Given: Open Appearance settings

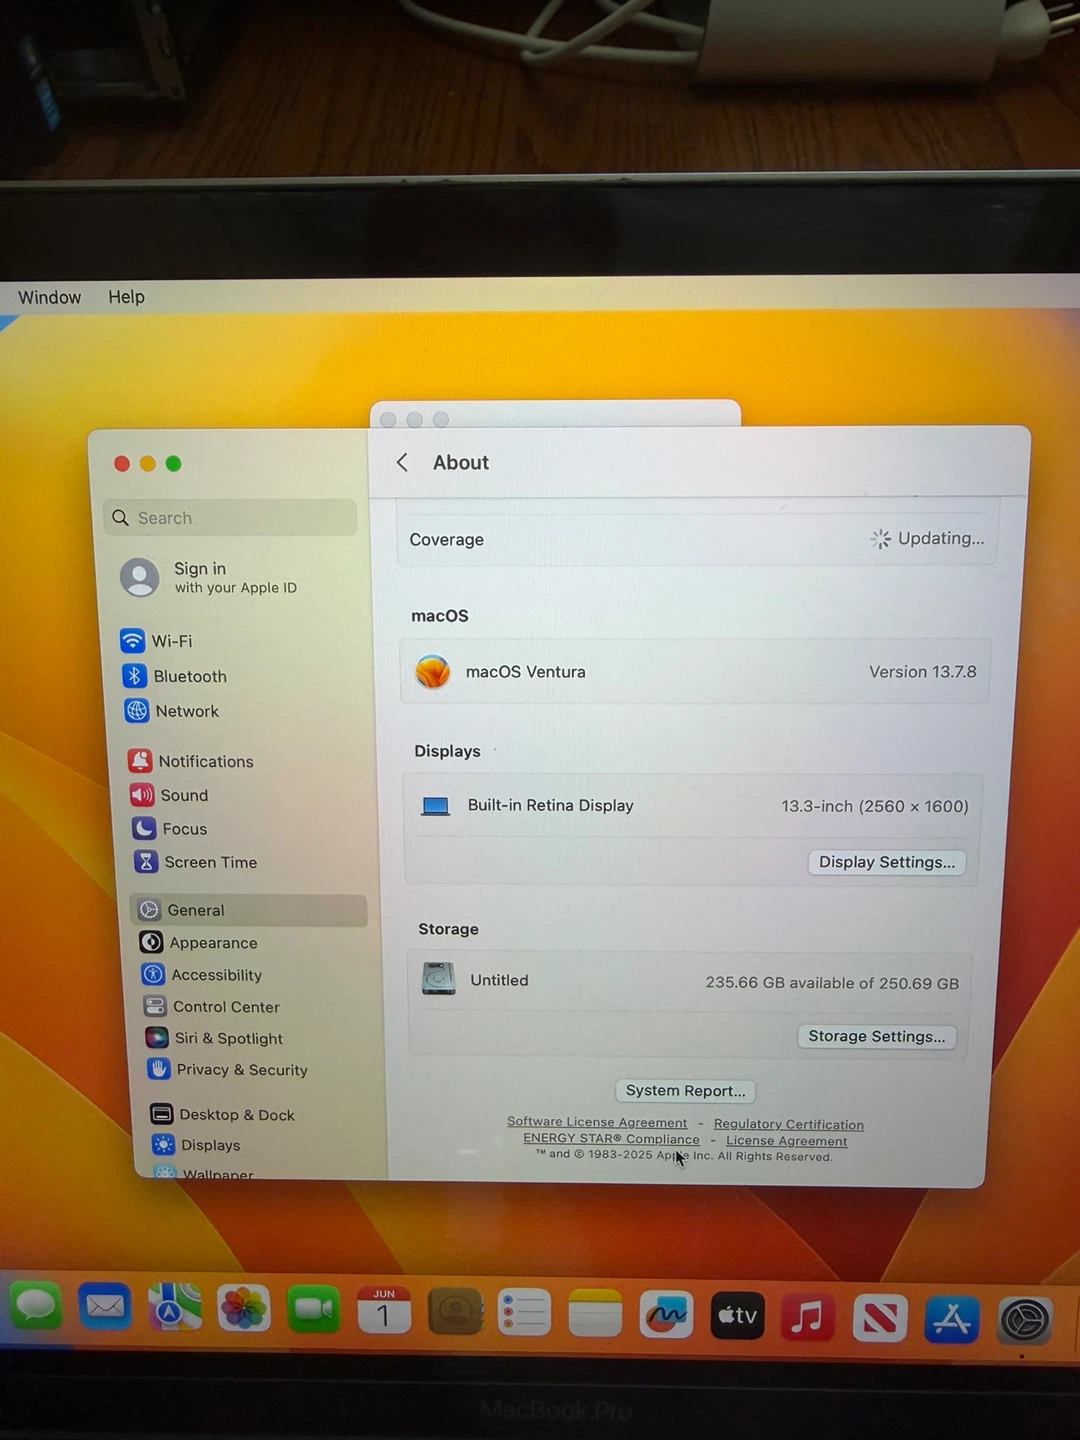Looking at the screenshot, I should (x=199, y=942).
